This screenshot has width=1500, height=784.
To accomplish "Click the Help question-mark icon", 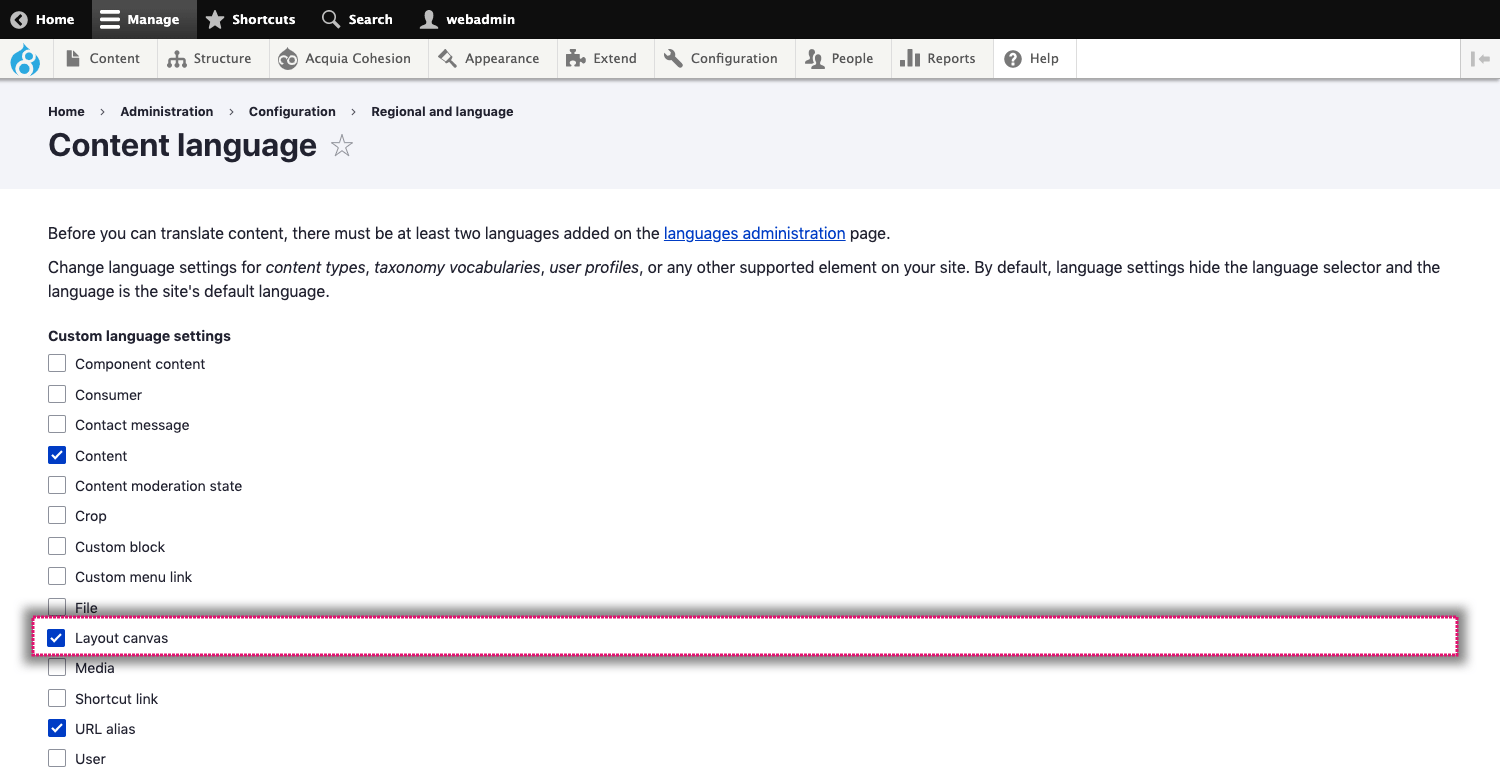I will (1013, 59).
